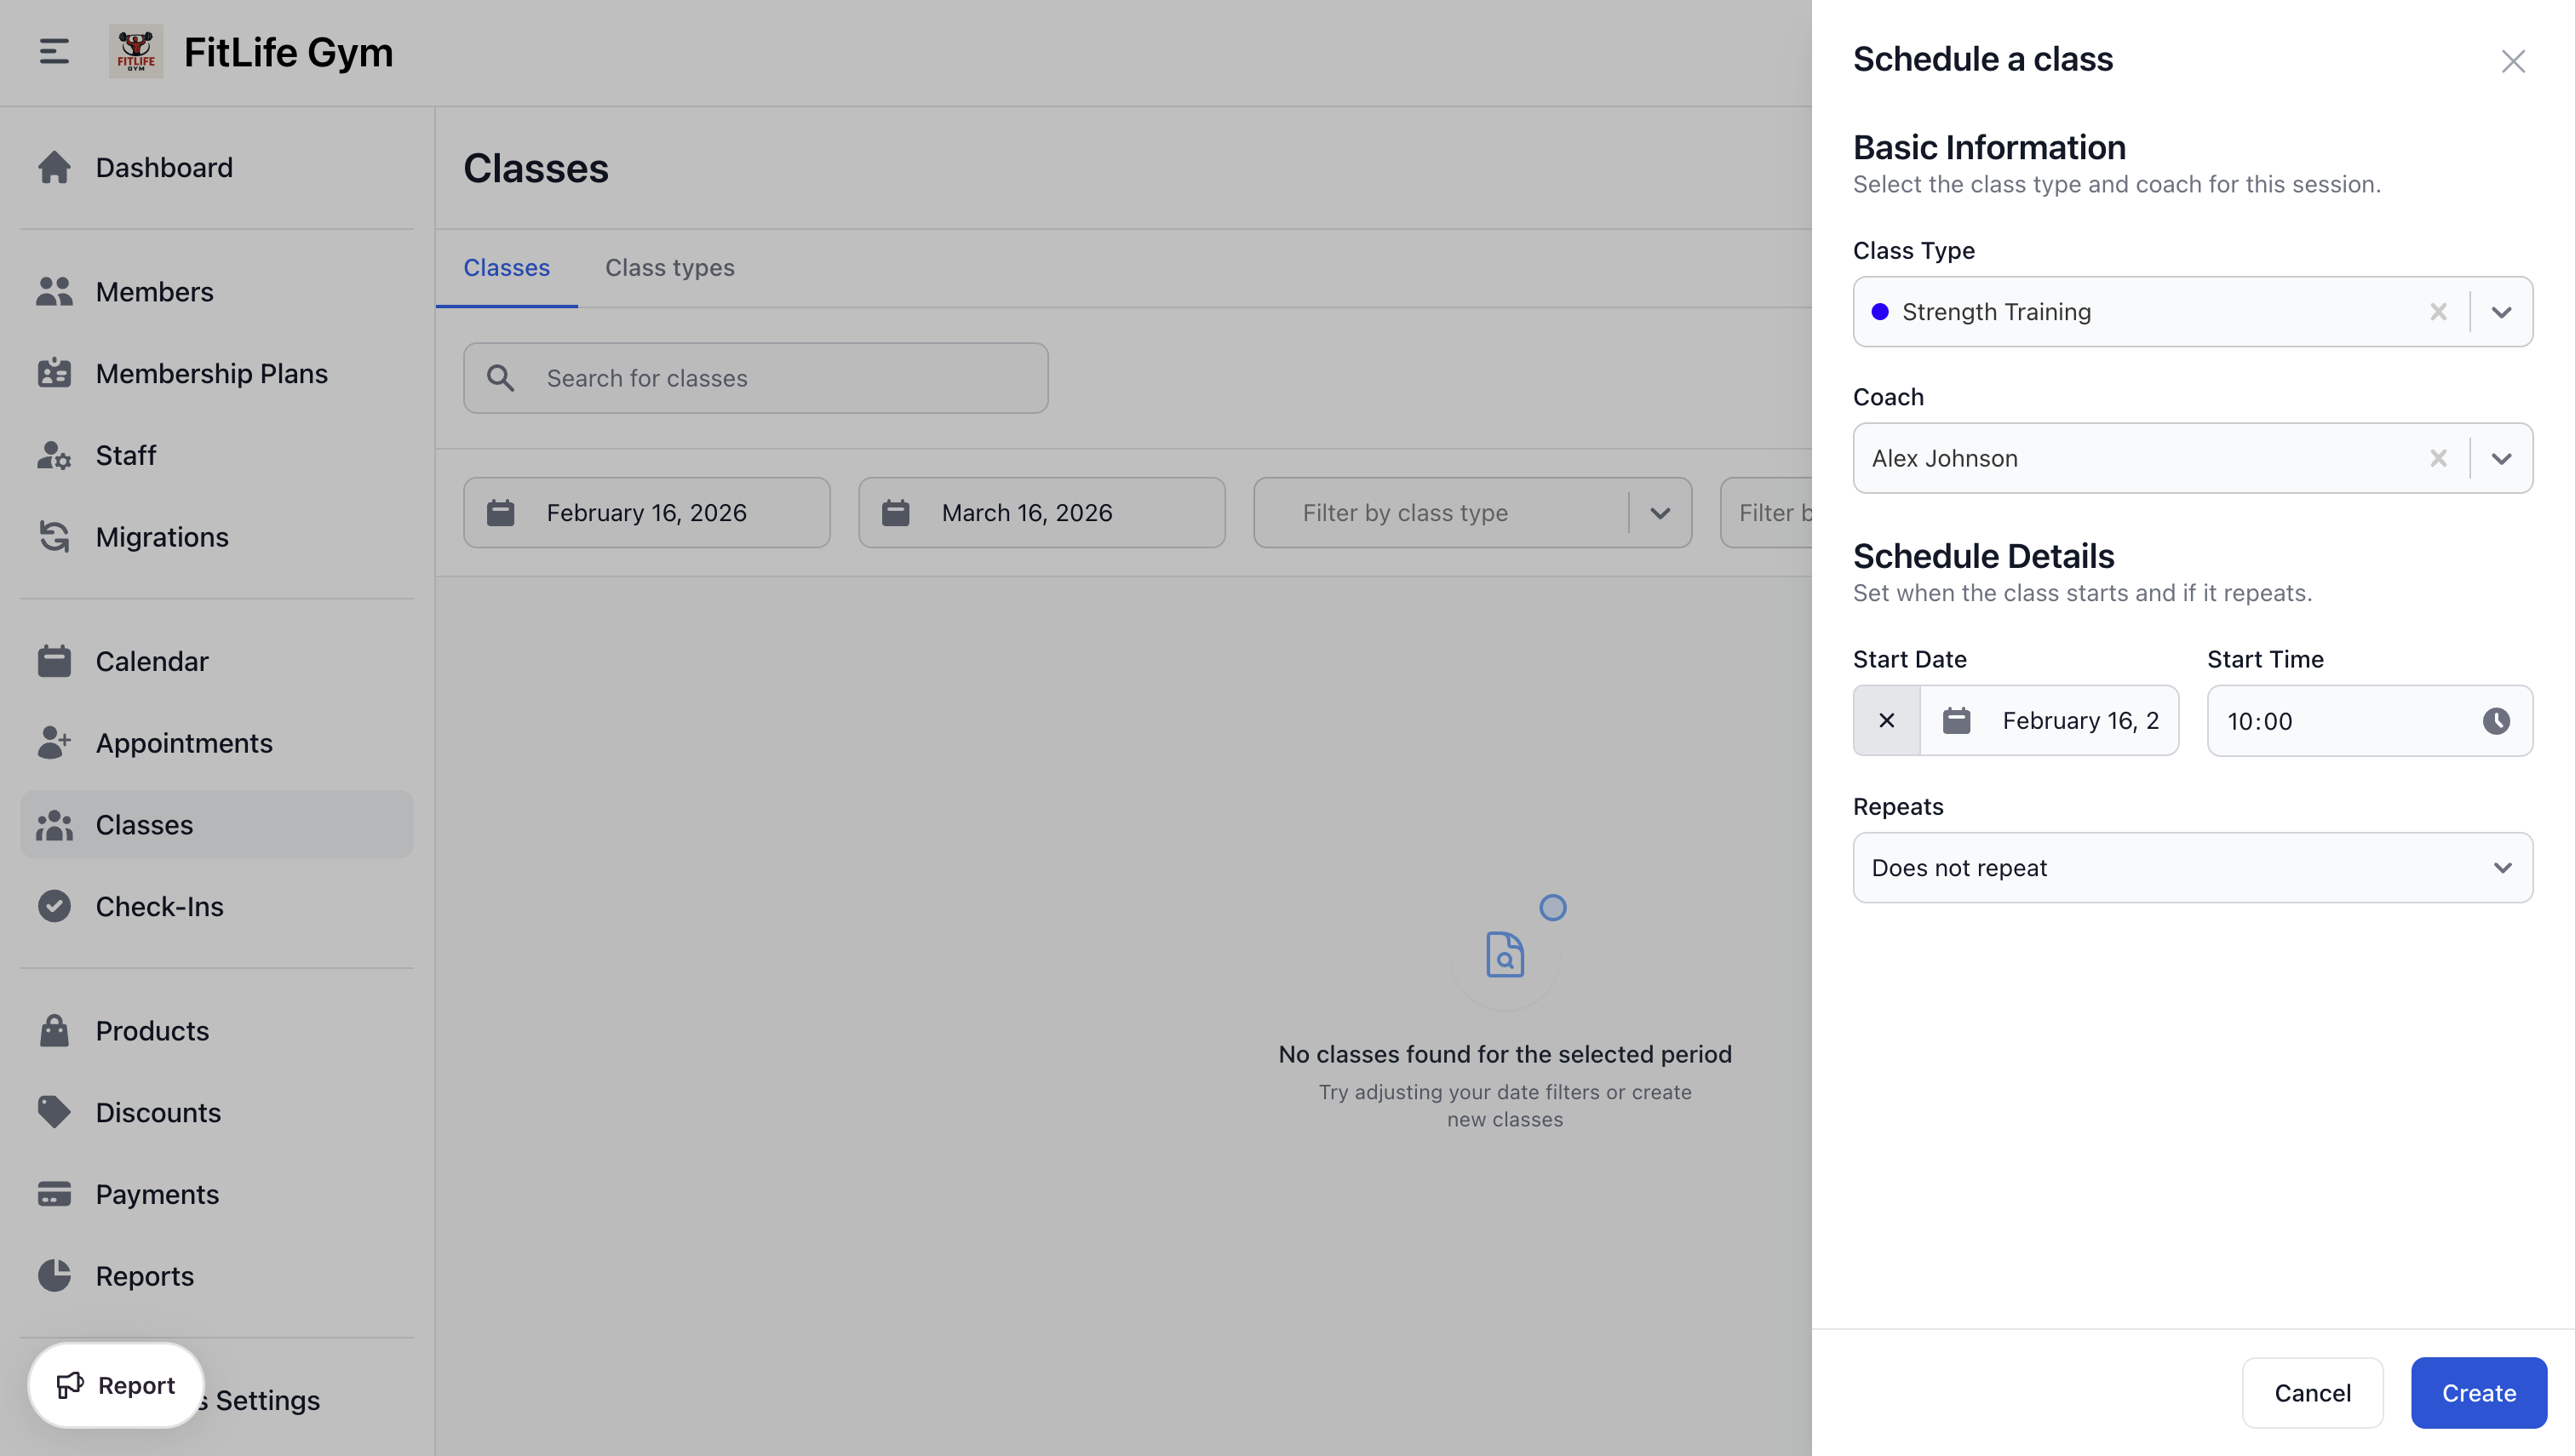The image size is (2575, 1456).
Task: Open the calendar icon in Start Date field
Action: point(1957,720)
